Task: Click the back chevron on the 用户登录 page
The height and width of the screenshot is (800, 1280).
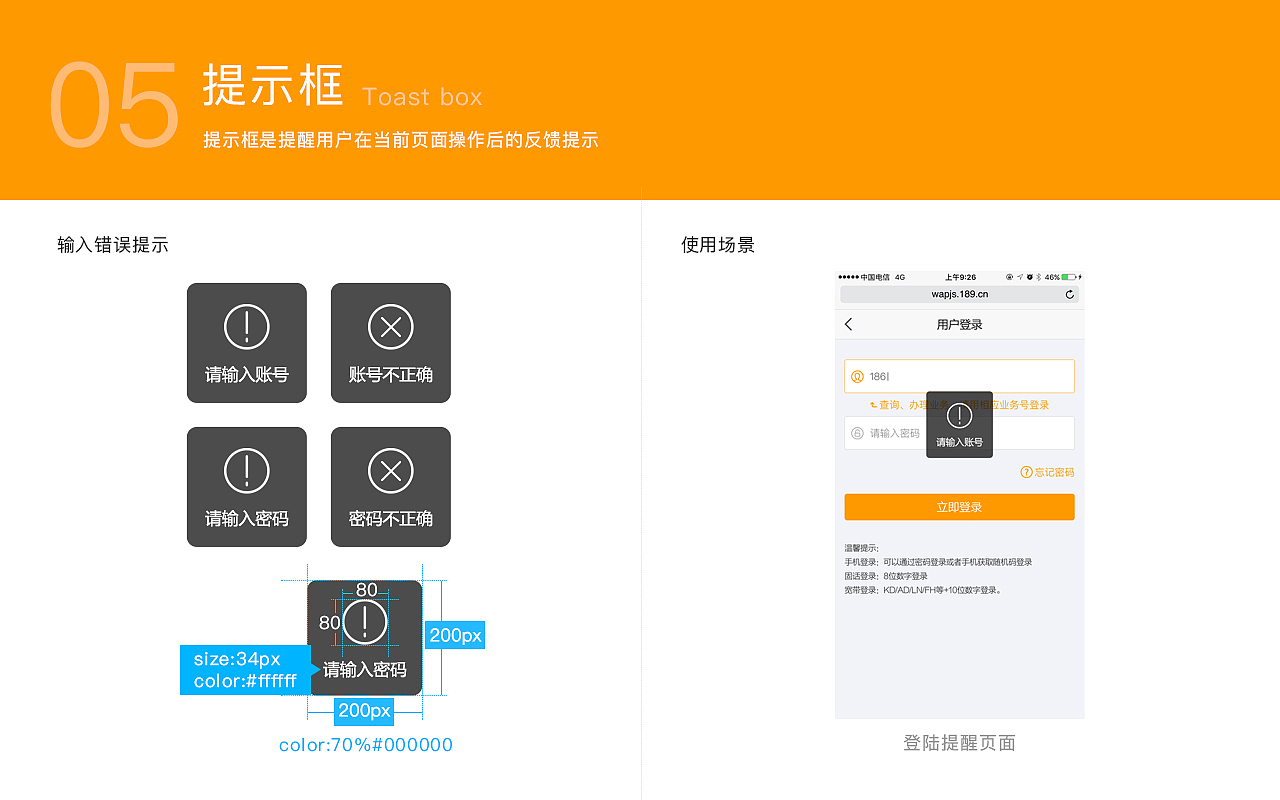Action: 848,324
